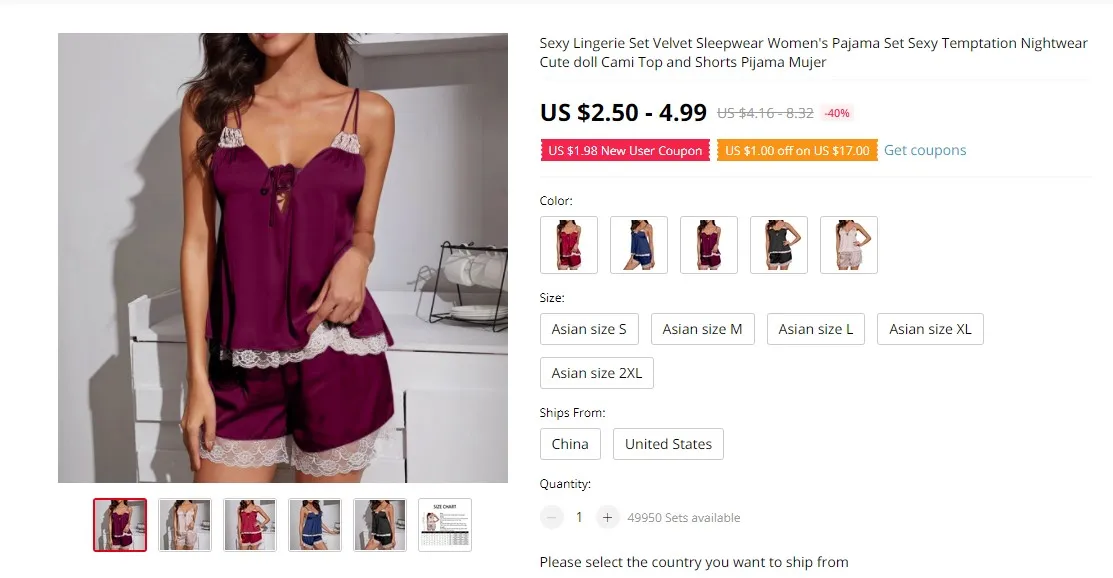The image size is (1113, 578).
Task: Click the US $1.98 New User Coupon badge
Action: point(625,151)
